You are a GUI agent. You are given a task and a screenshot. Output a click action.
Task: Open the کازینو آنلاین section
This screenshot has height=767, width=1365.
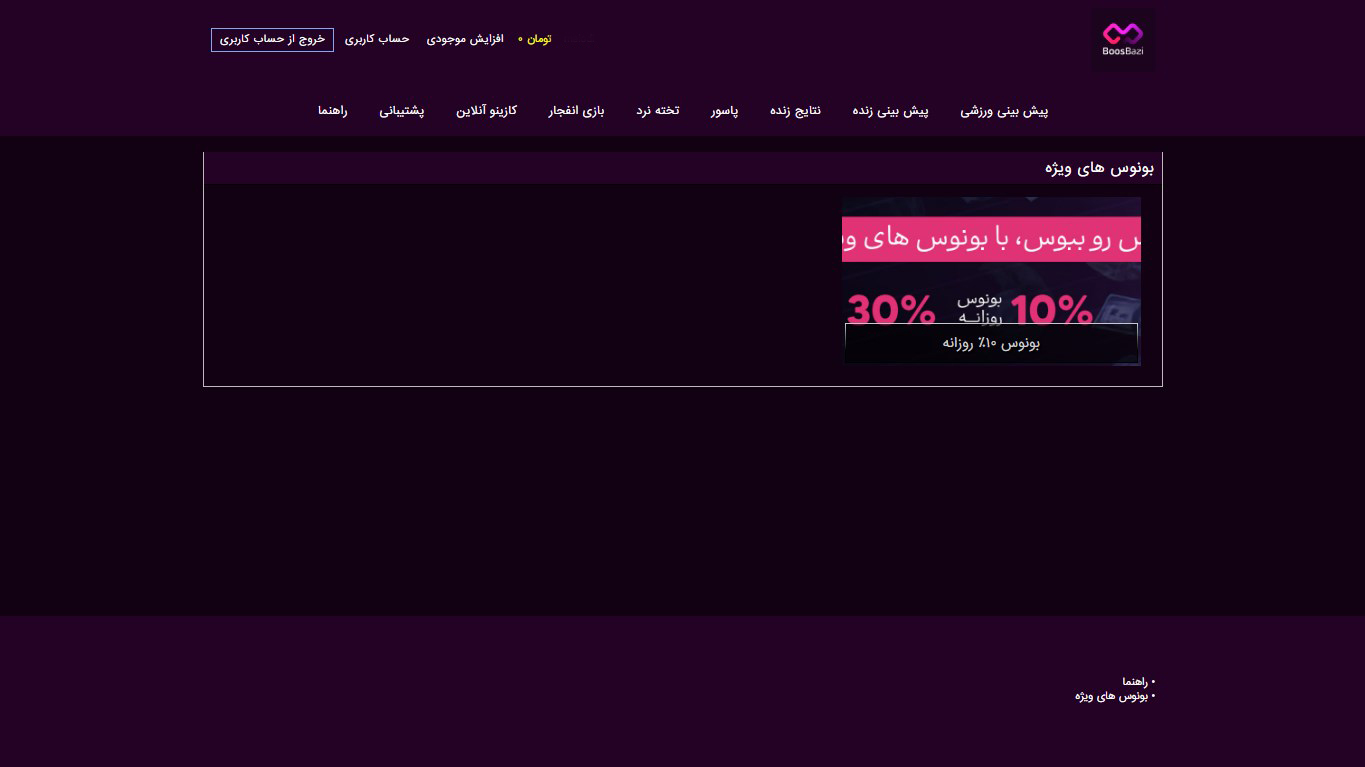pos(486,111)
